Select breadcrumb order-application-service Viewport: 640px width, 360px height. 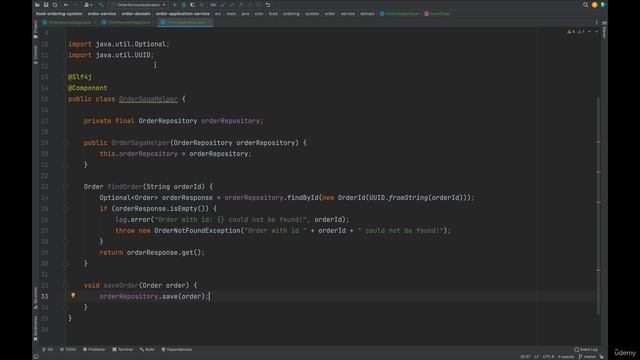click(x=182, y=13)
